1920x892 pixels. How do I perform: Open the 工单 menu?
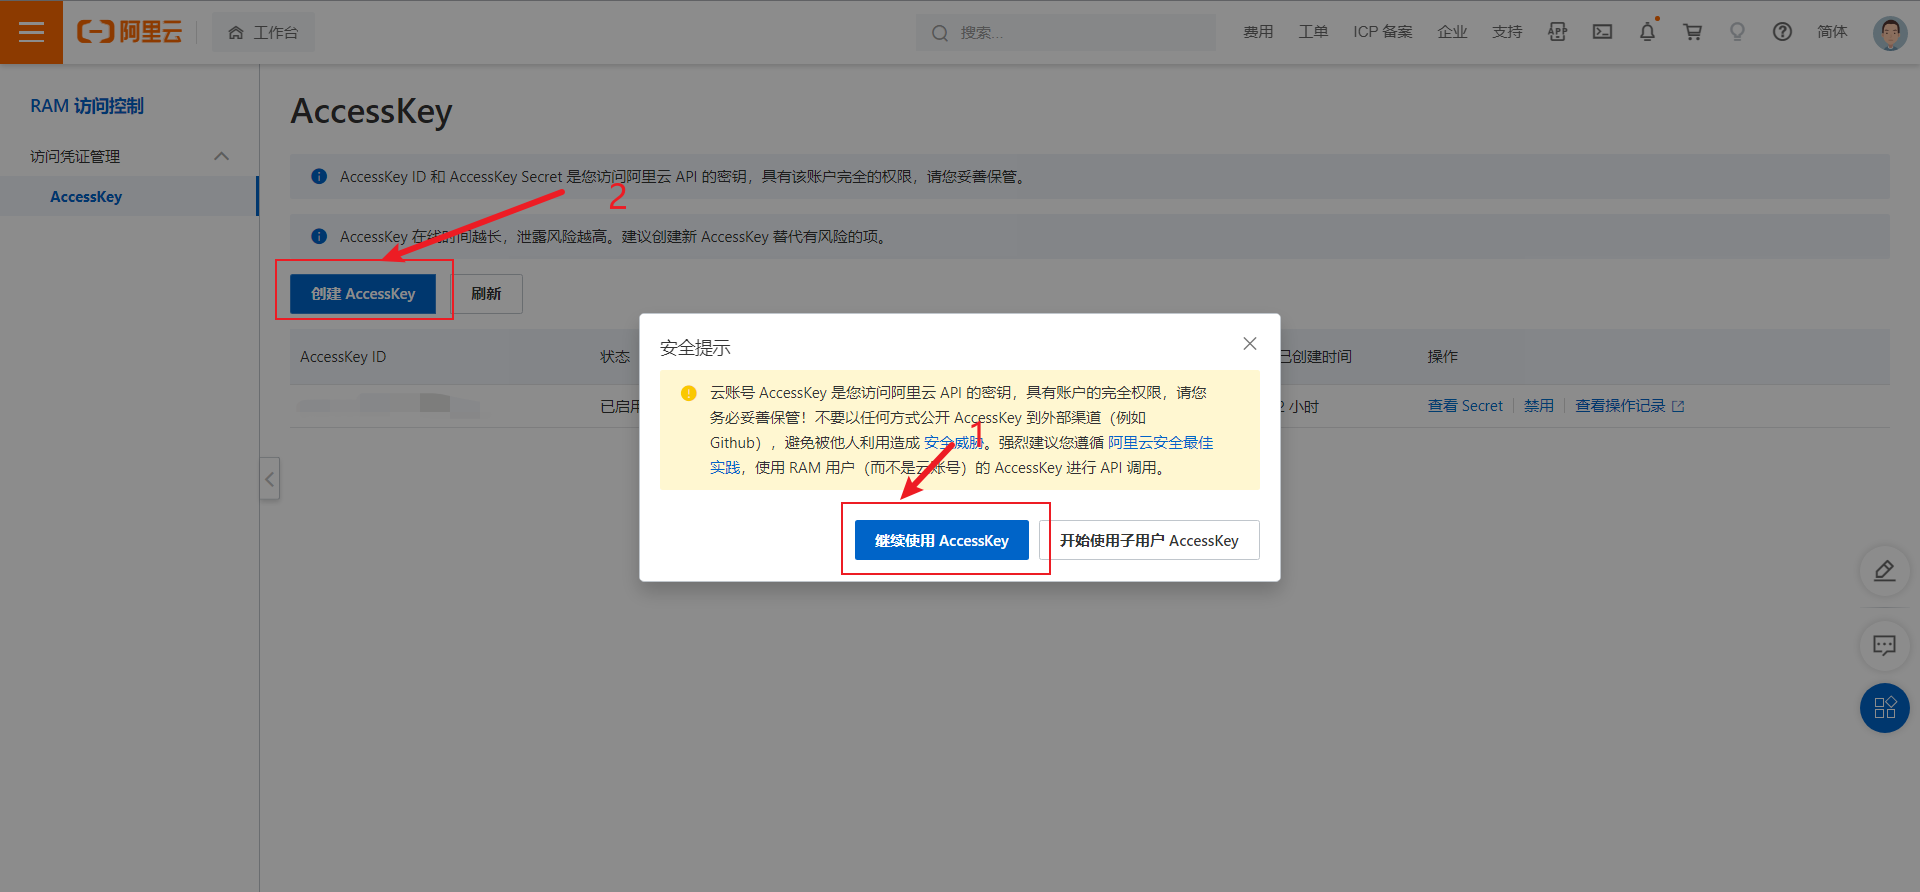point(1313,32)
